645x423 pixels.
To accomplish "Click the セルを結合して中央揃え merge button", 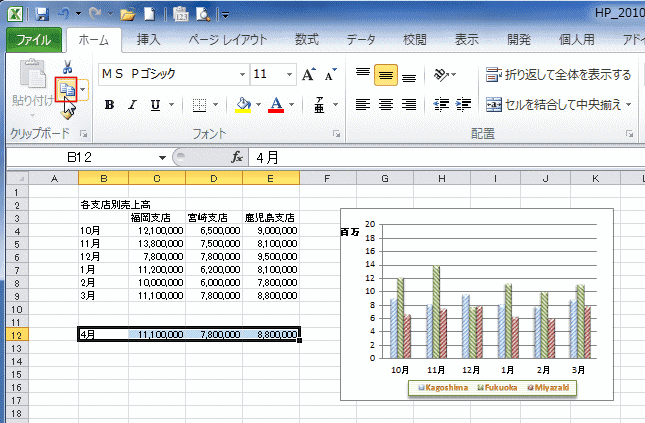I will tap(559, 105).
